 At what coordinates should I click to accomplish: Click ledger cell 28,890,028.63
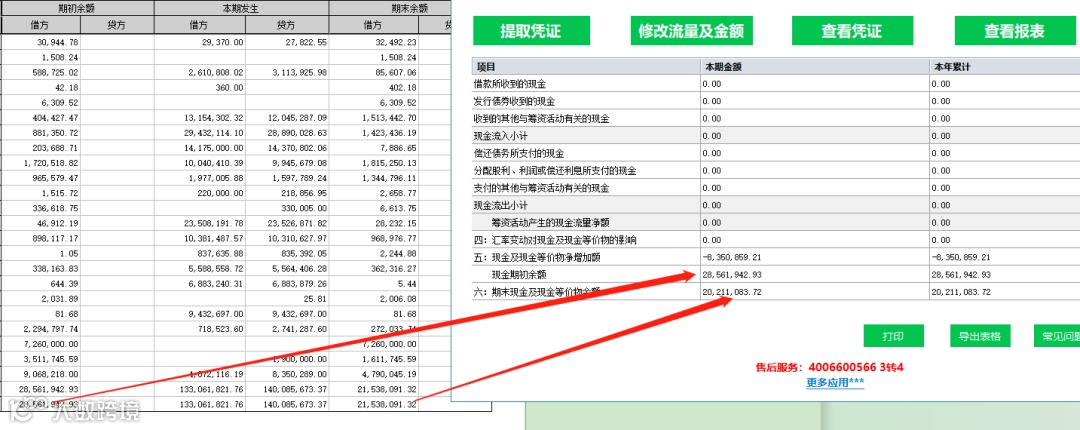pos(297,133)
